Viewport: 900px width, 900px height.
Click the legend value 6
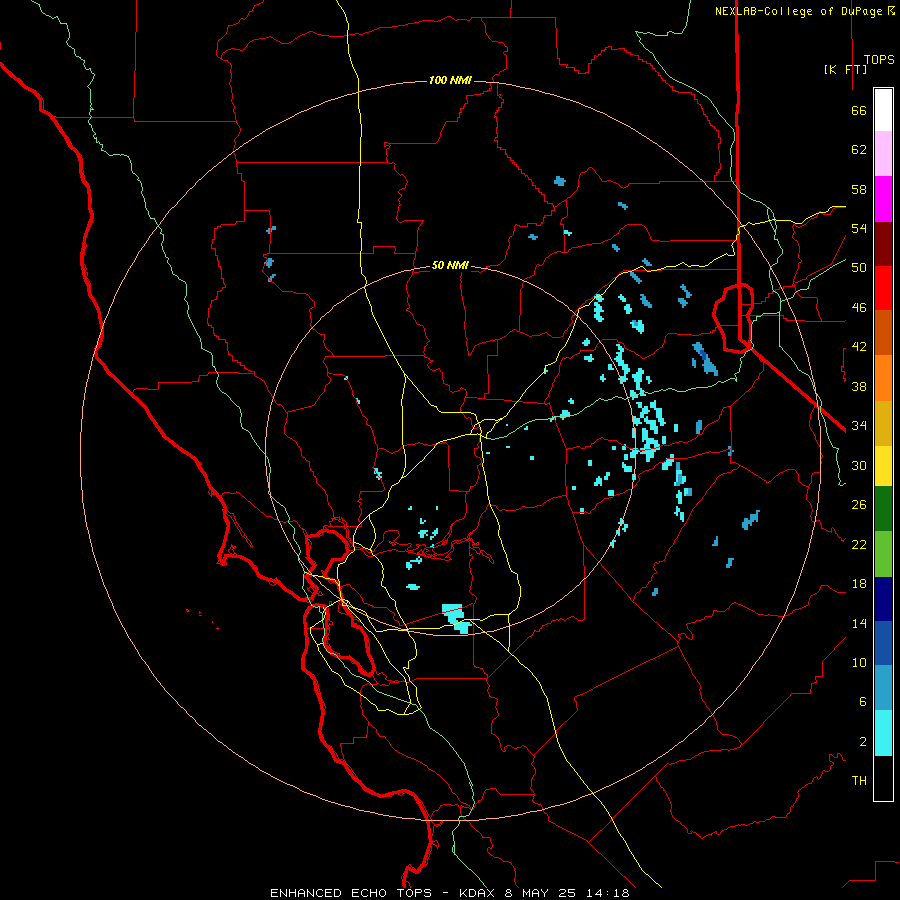(862, 702)
